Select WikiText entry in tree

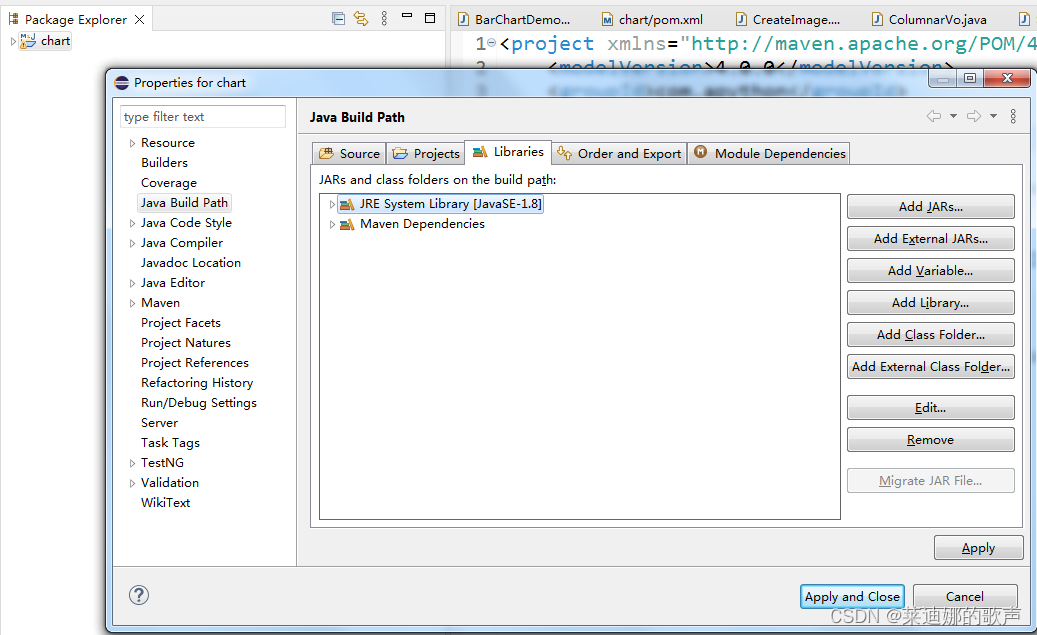point(165,503)
